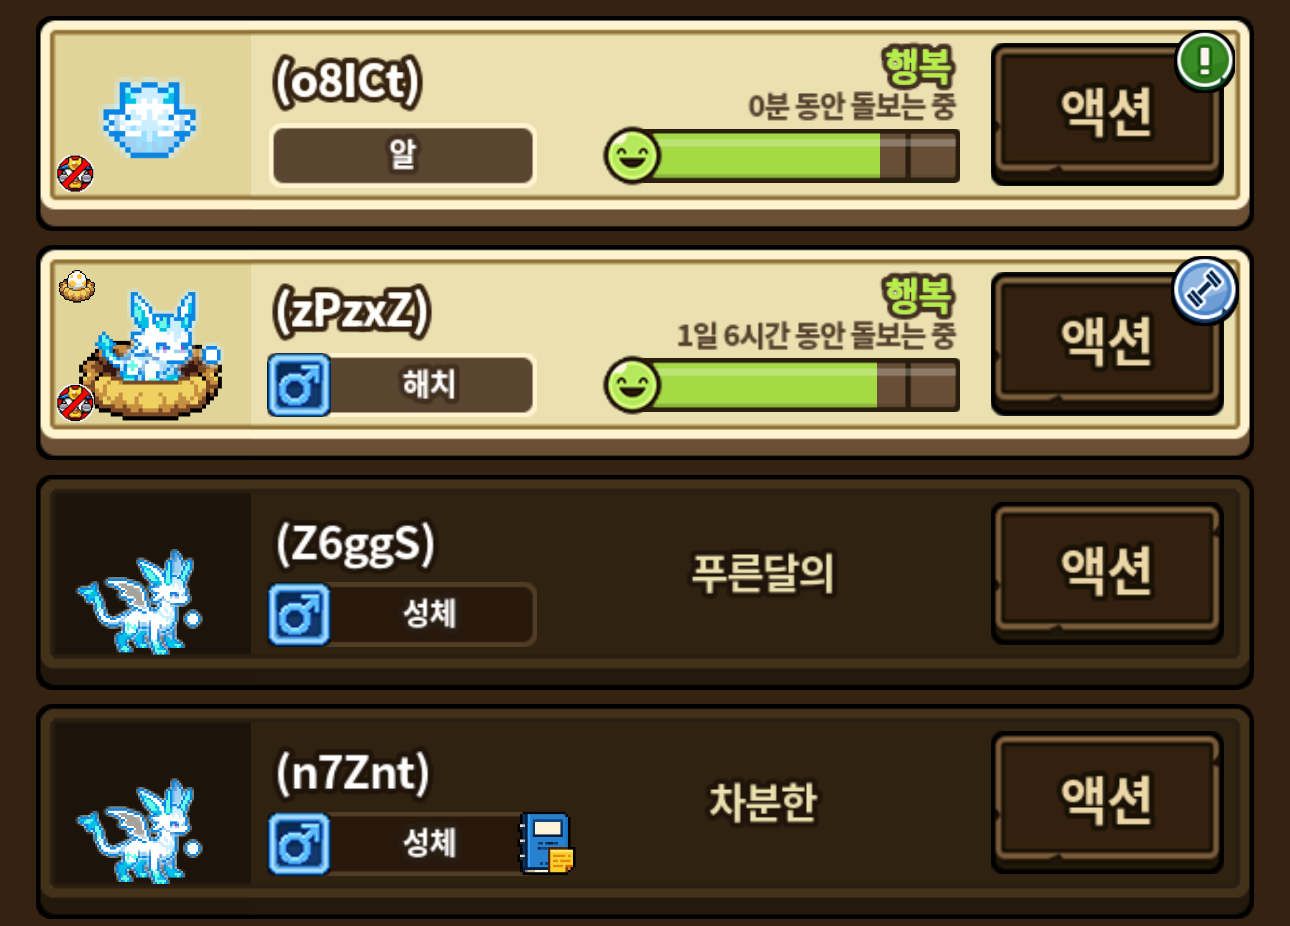1290x926 pixels.
Task: Click the green exclamation alert badge
Action: coord(1204,61)
